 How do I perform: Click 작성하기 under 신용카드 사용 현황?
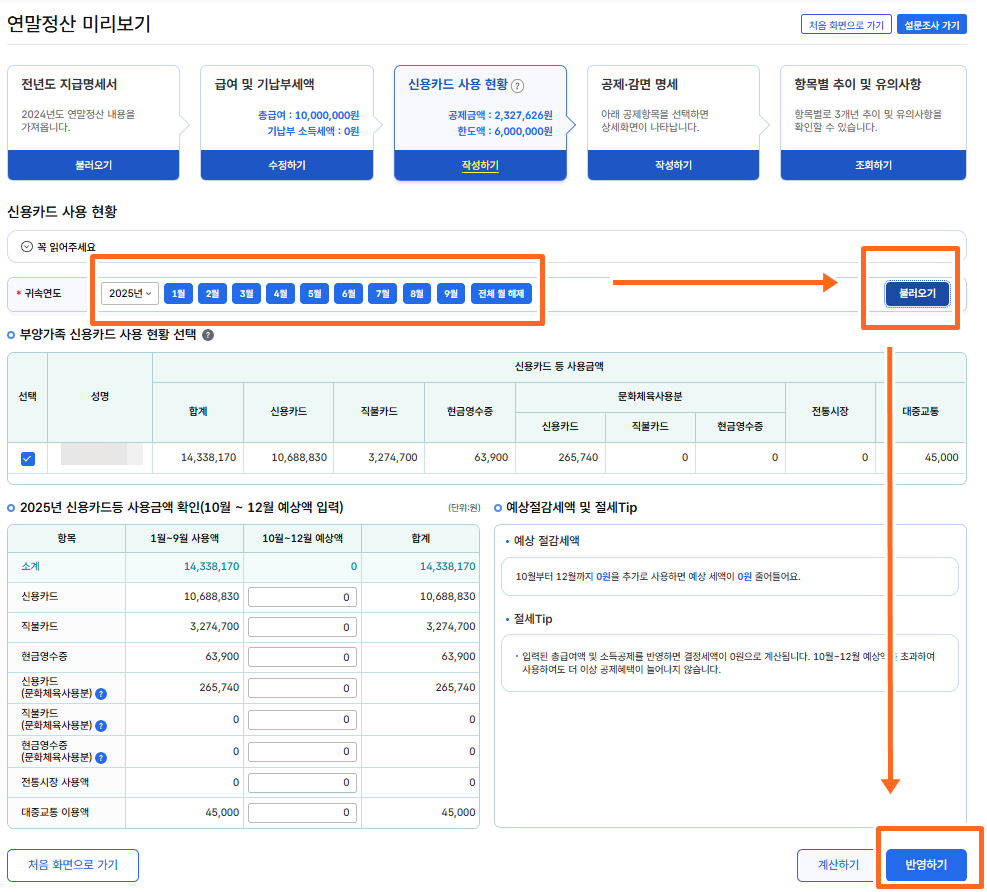tap(480, 165)
